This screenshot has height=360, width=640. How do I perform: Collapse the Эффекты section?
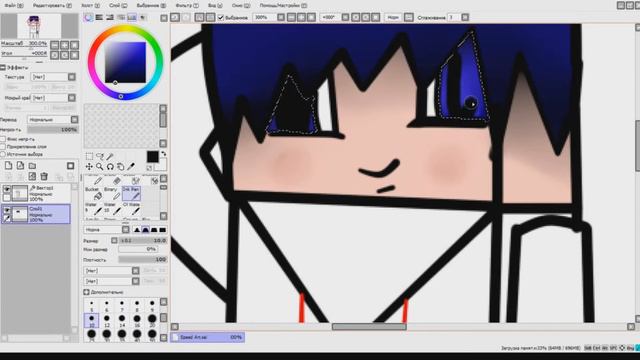[x=3, y=67]
